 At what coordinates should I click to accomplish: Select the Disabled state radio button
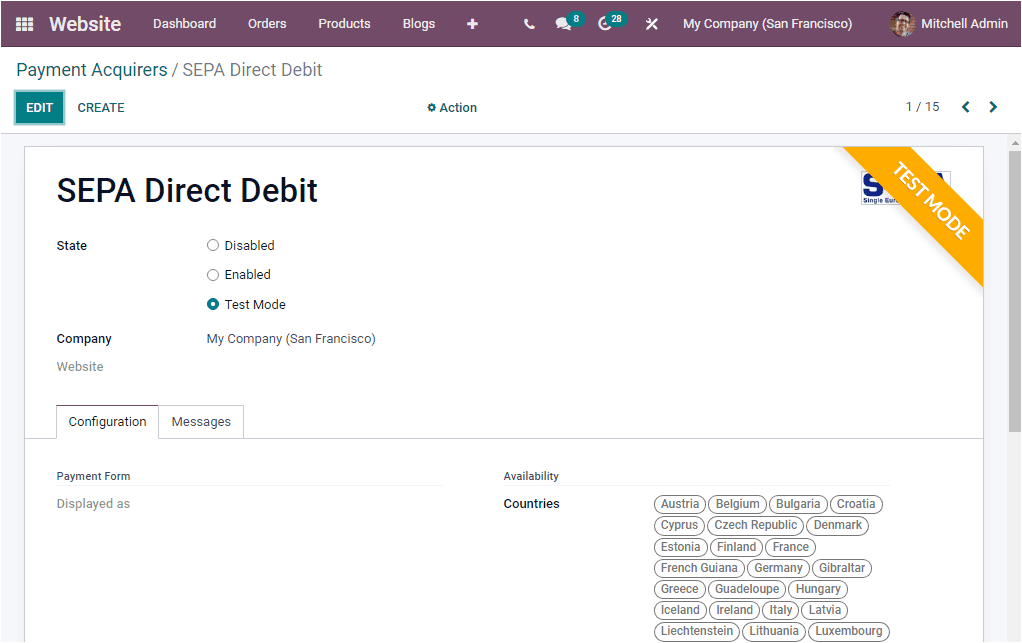pos(213,245)
